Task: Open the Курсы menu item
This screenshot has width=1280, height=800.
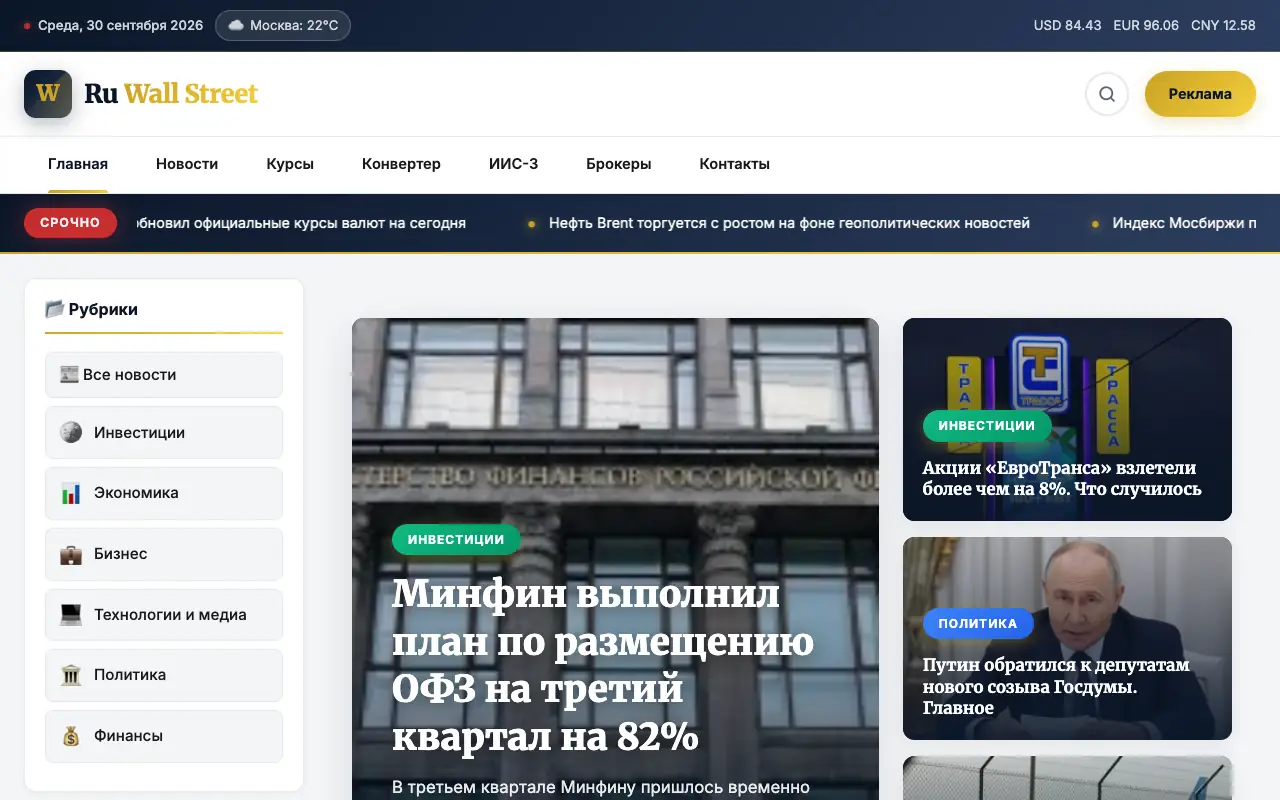Action: pyautogui.click(x=290, y=164)
